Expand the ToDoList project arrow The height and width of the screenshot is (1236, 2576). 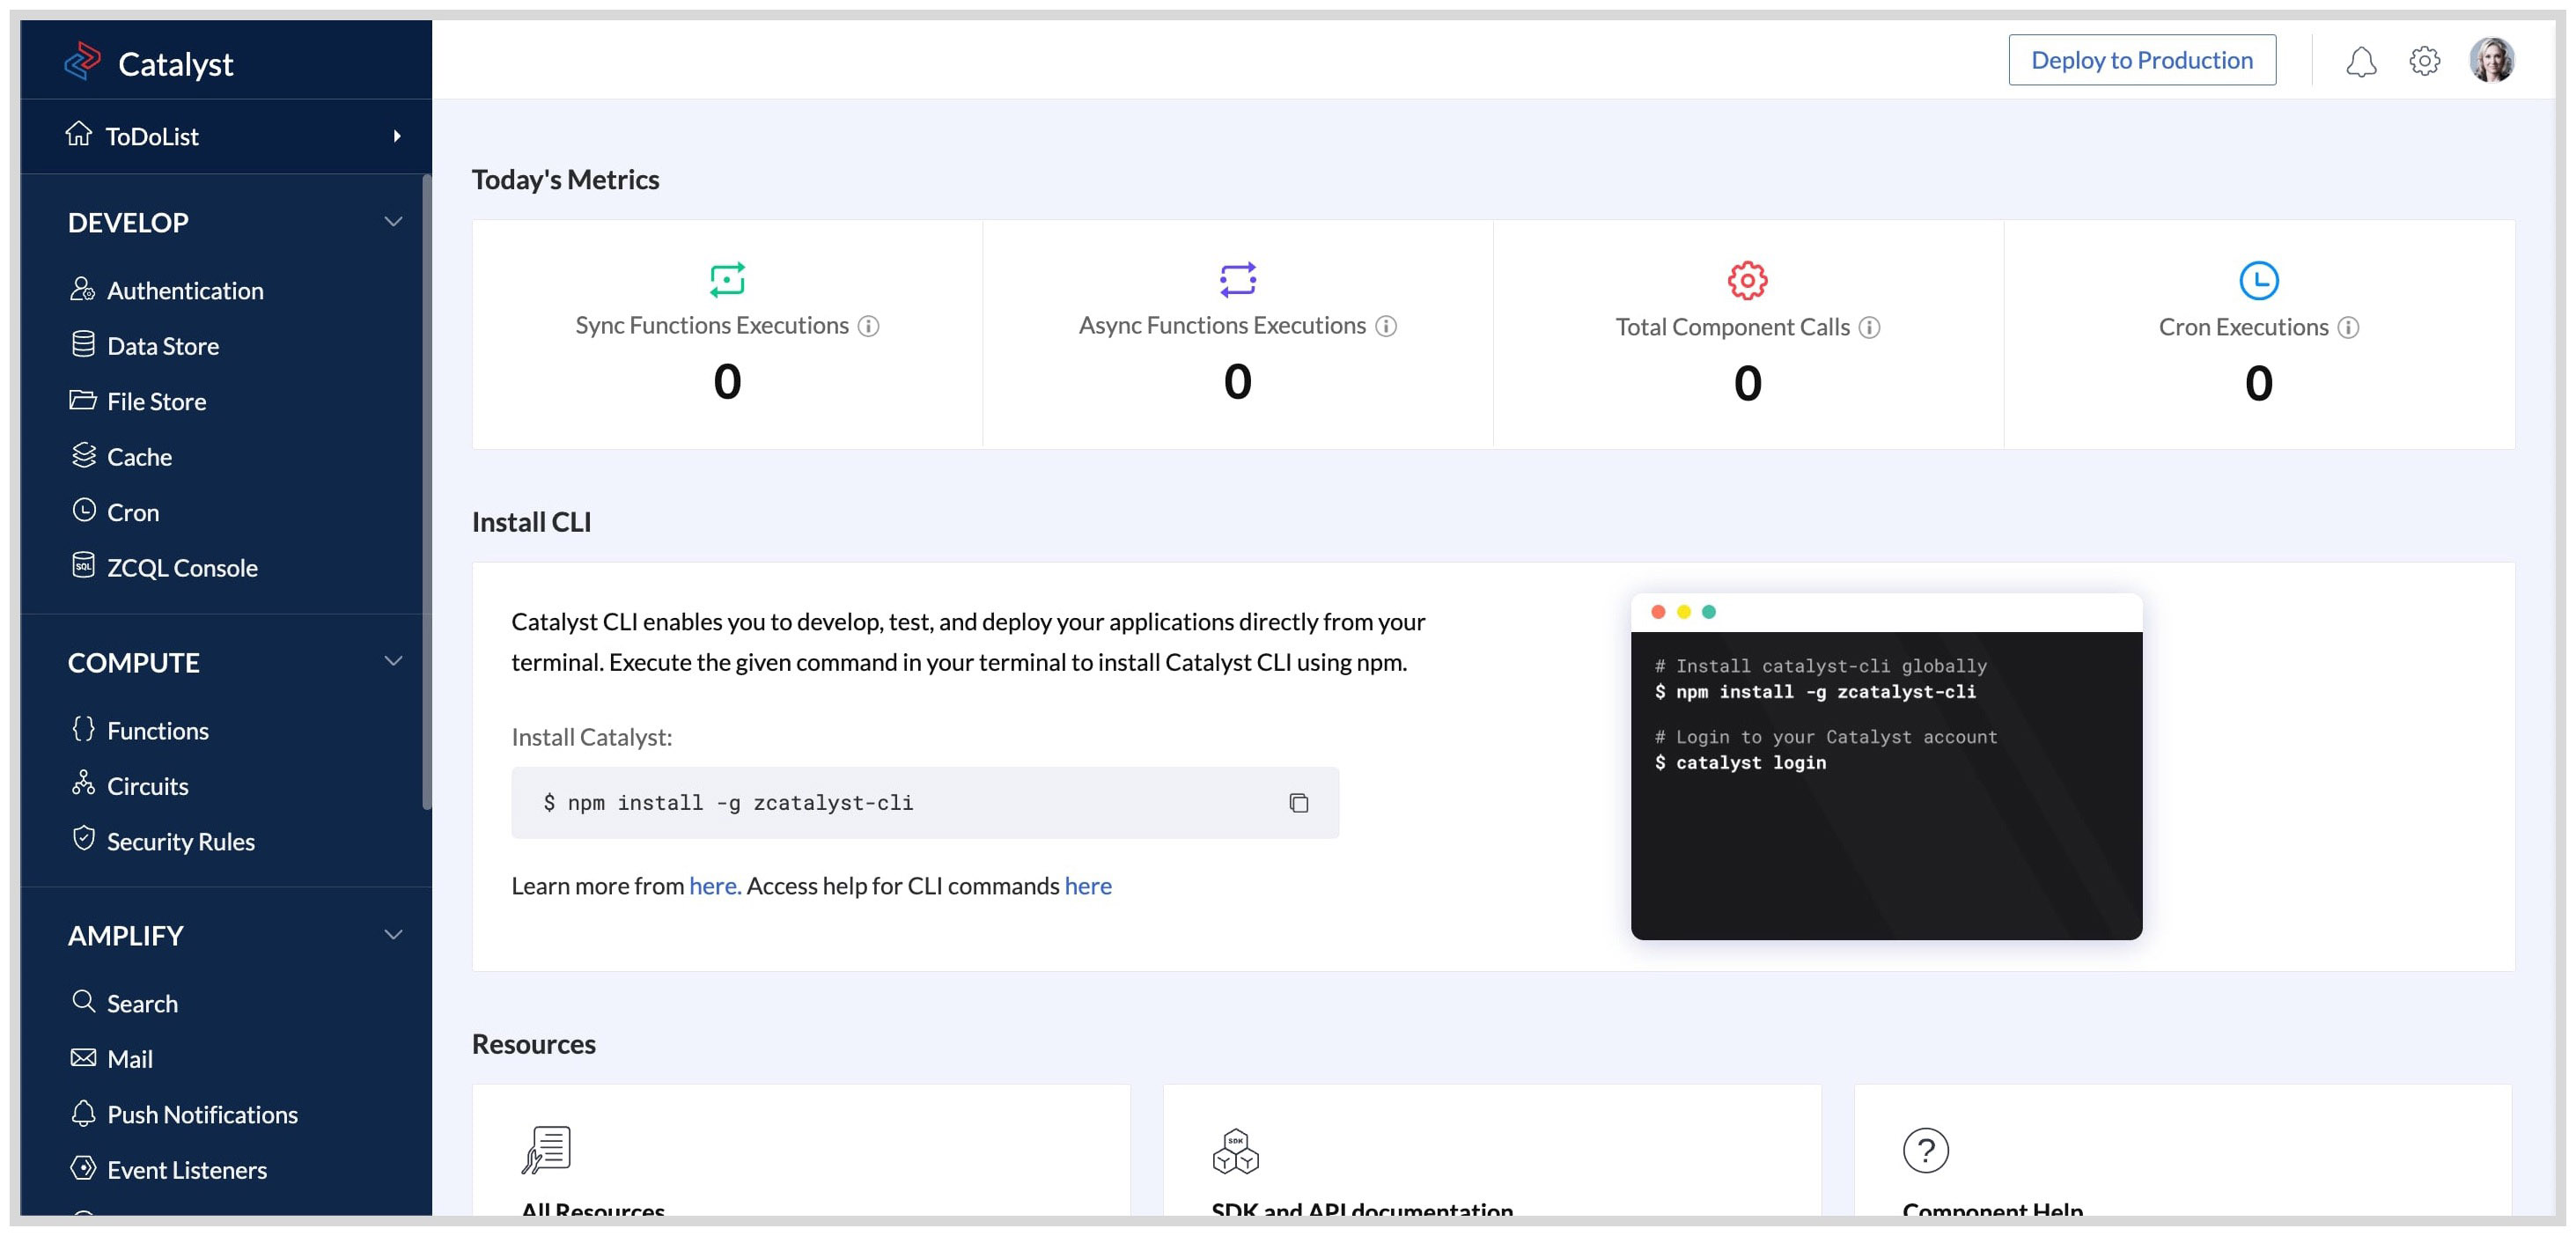click(397, 136)
